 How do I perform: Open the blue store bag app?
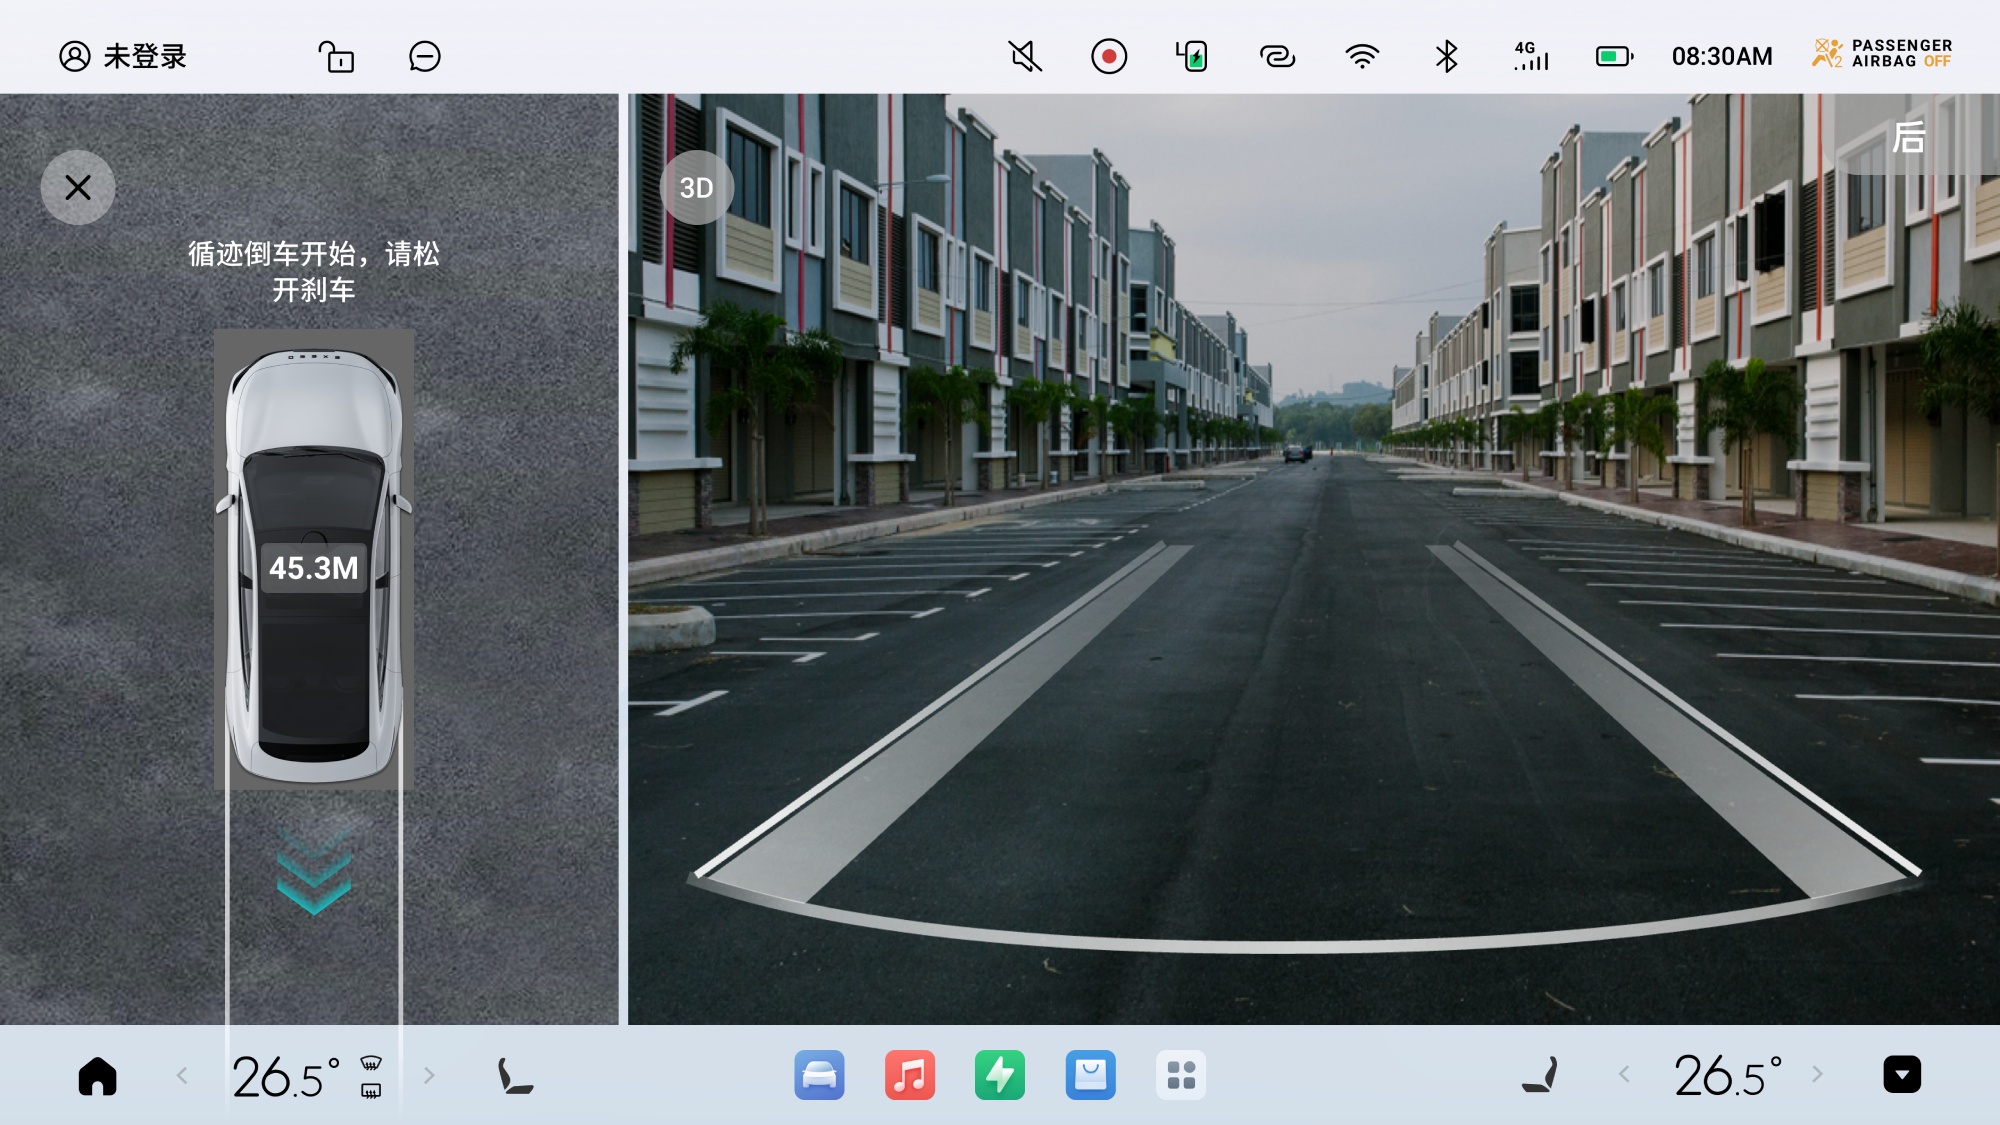(1090, 1076)
